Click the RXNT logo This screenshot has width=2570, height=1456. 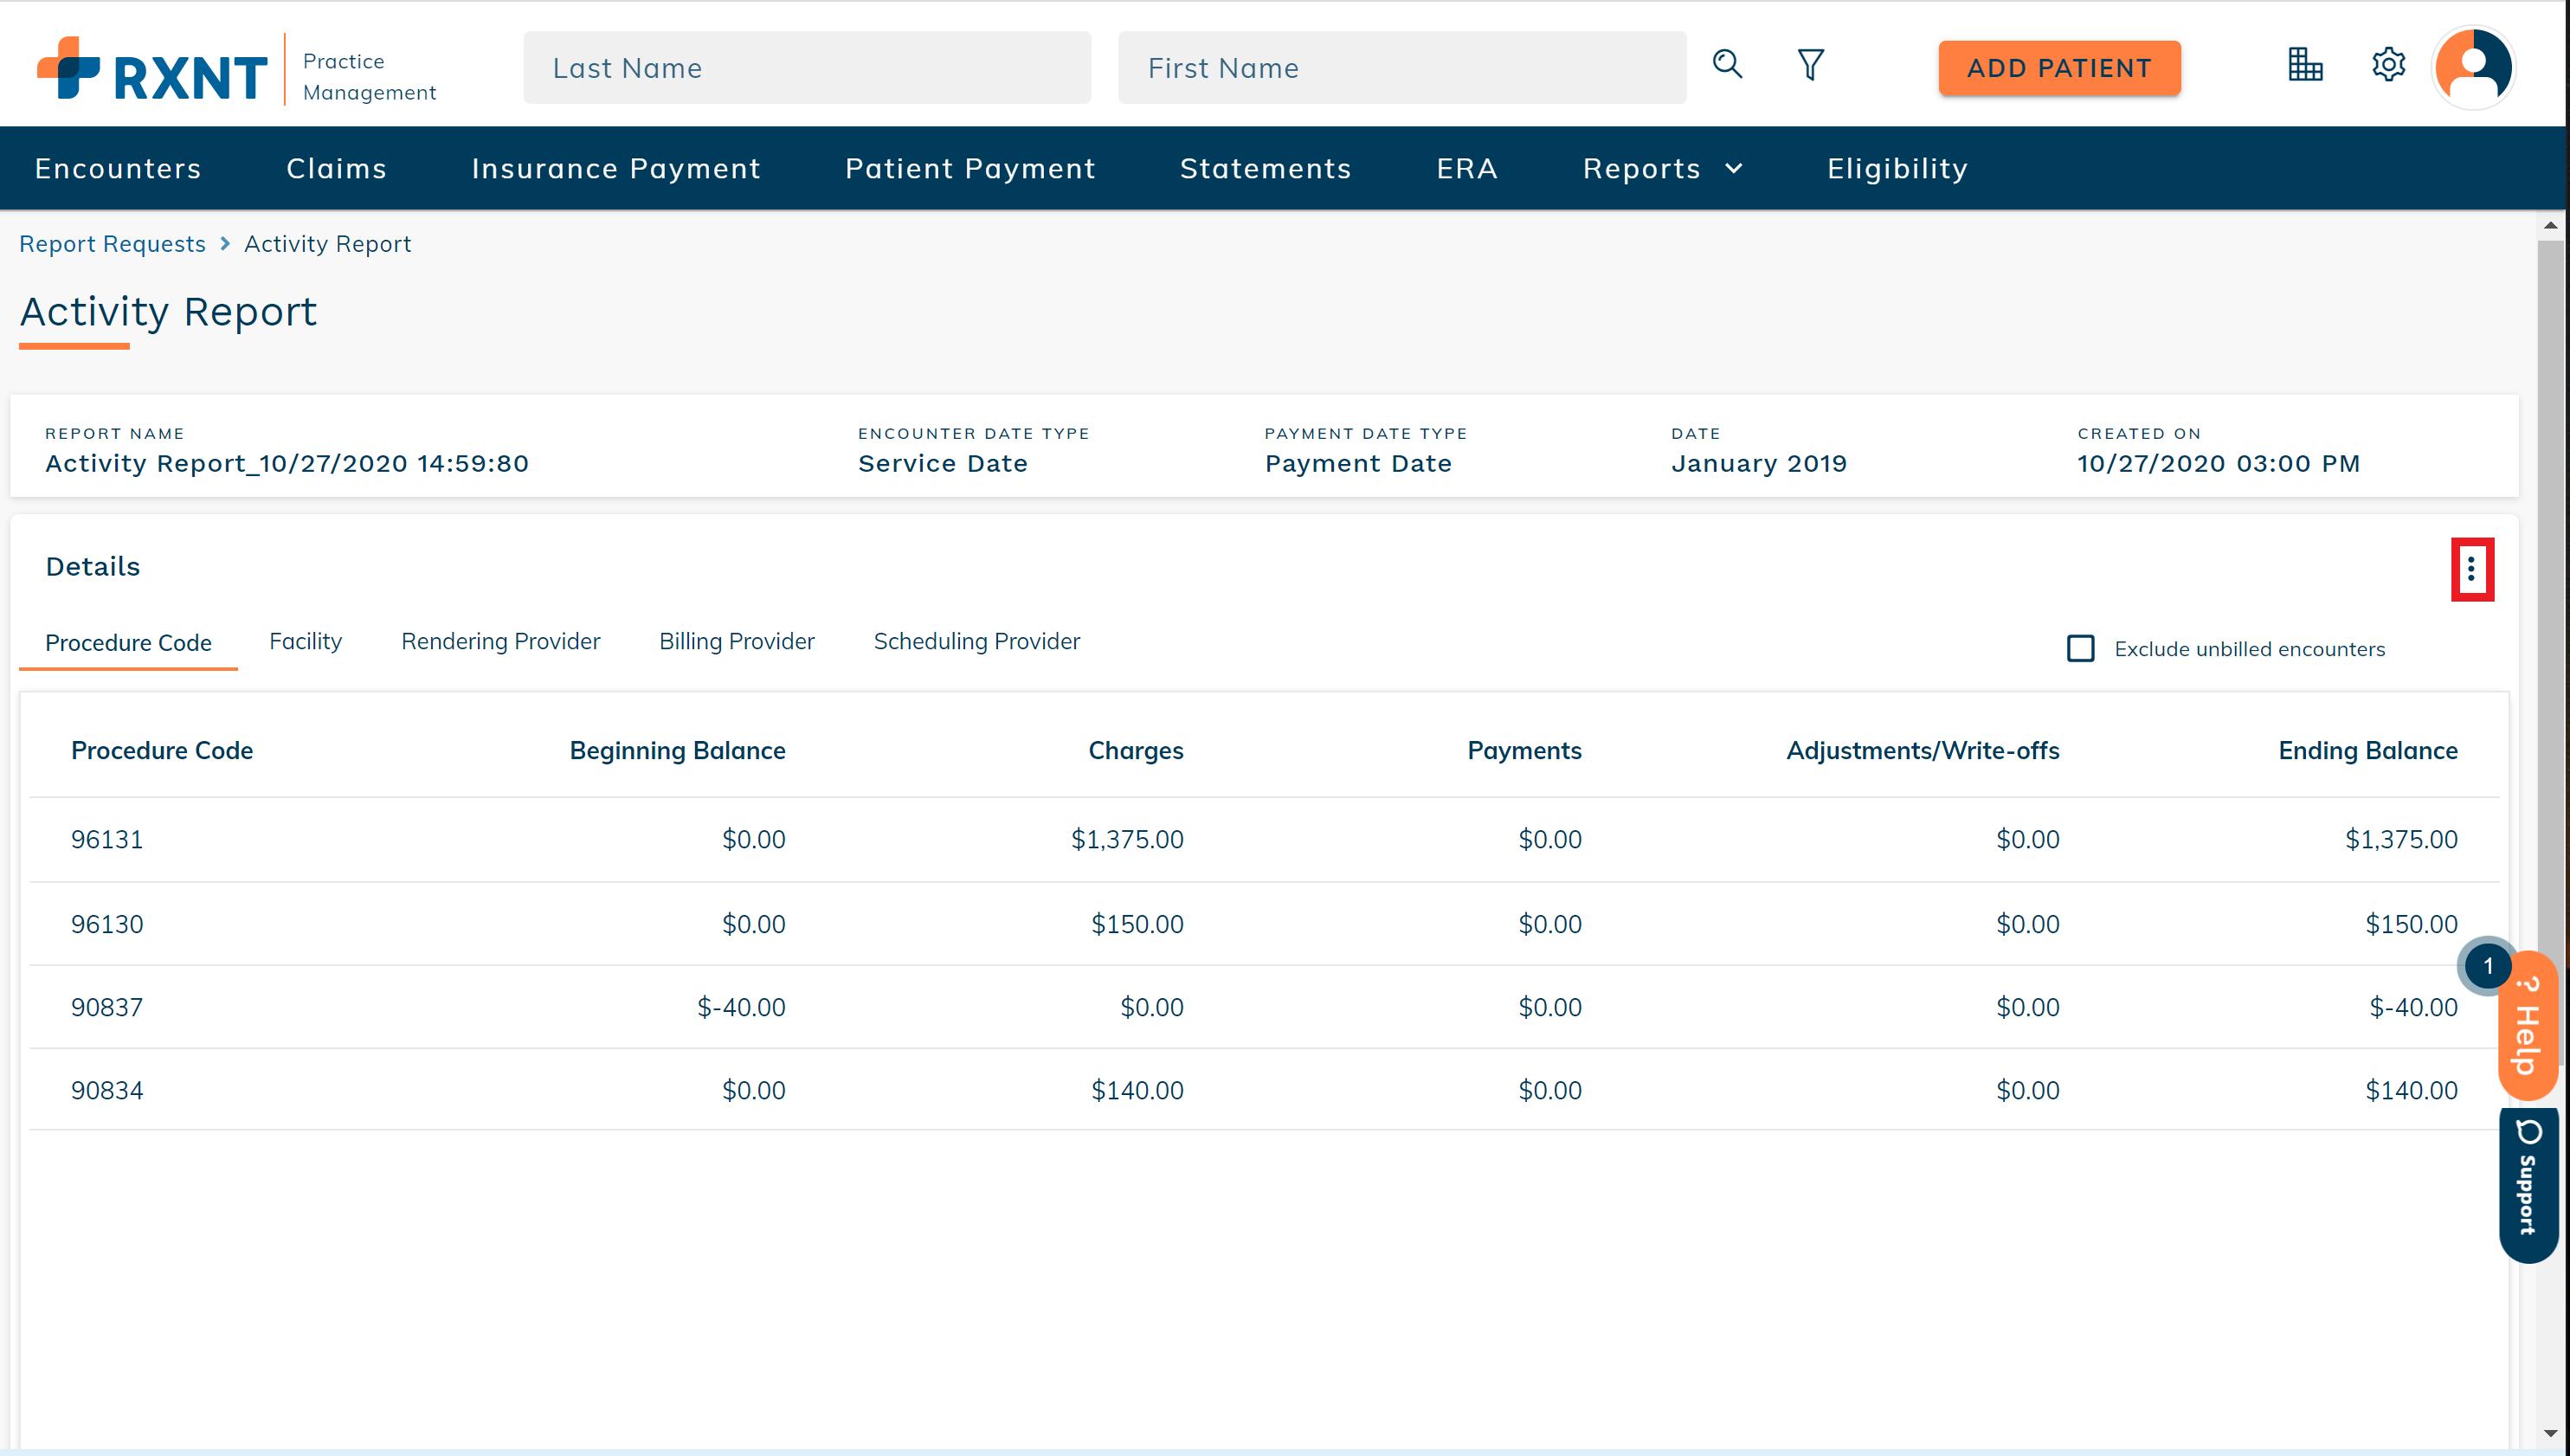coord(153,69)
